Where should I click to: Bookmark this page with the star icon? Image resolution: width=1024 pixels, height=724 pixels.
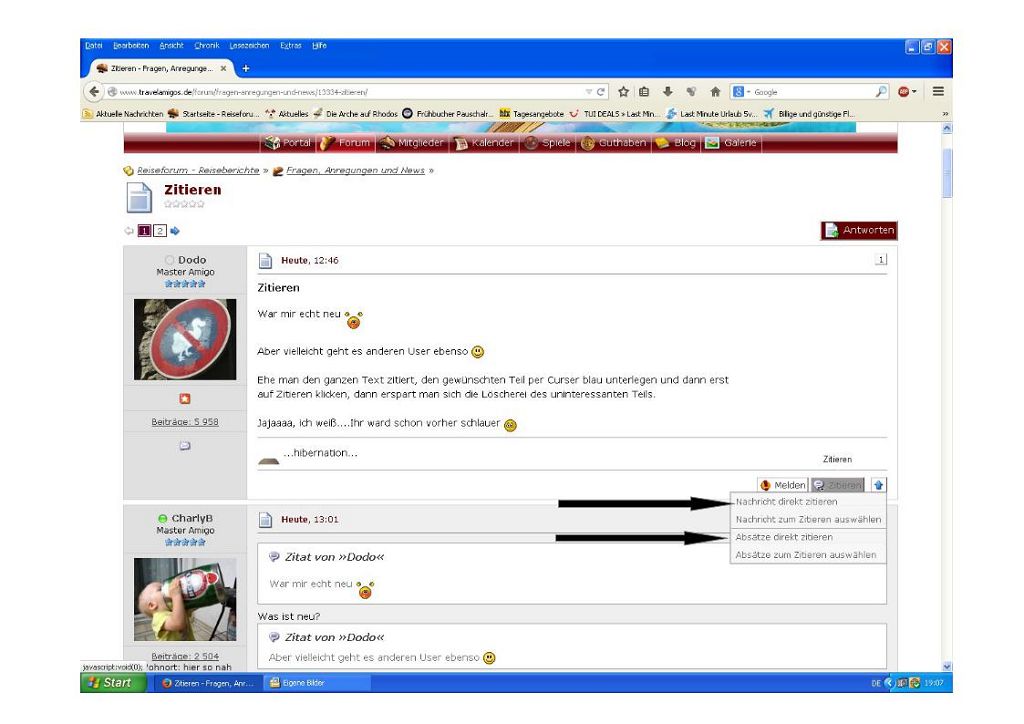click(x=622, y=92)
